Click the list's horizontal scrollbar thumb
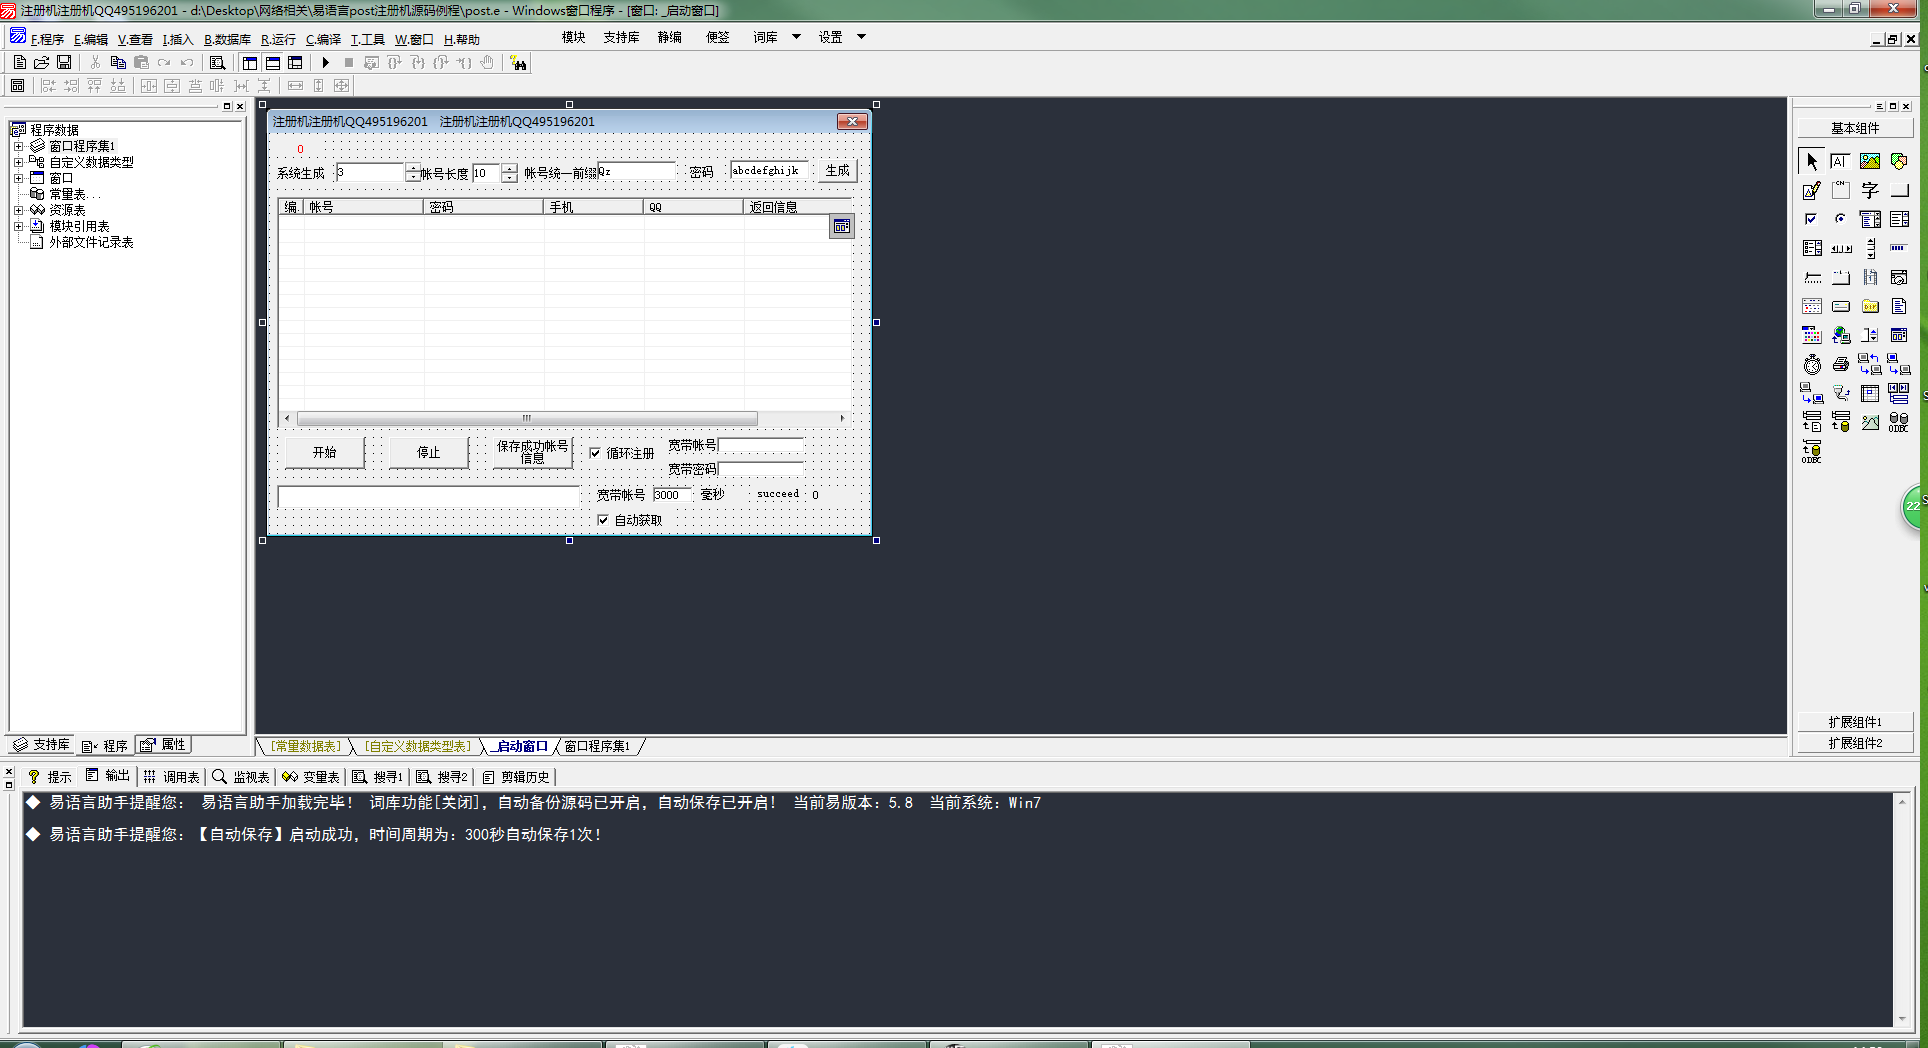 pyautogui.click(x=526, y=418)
